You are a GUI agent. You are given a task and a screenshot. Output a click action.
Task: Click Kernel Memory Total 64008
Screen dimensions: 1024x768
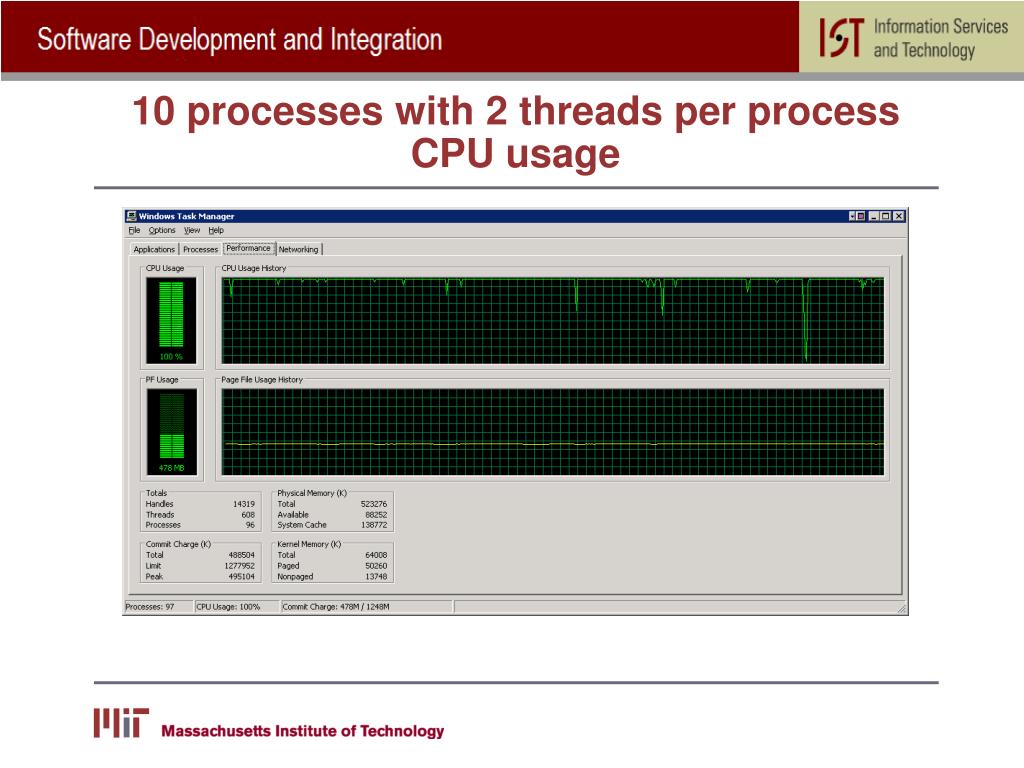(376, 555)
